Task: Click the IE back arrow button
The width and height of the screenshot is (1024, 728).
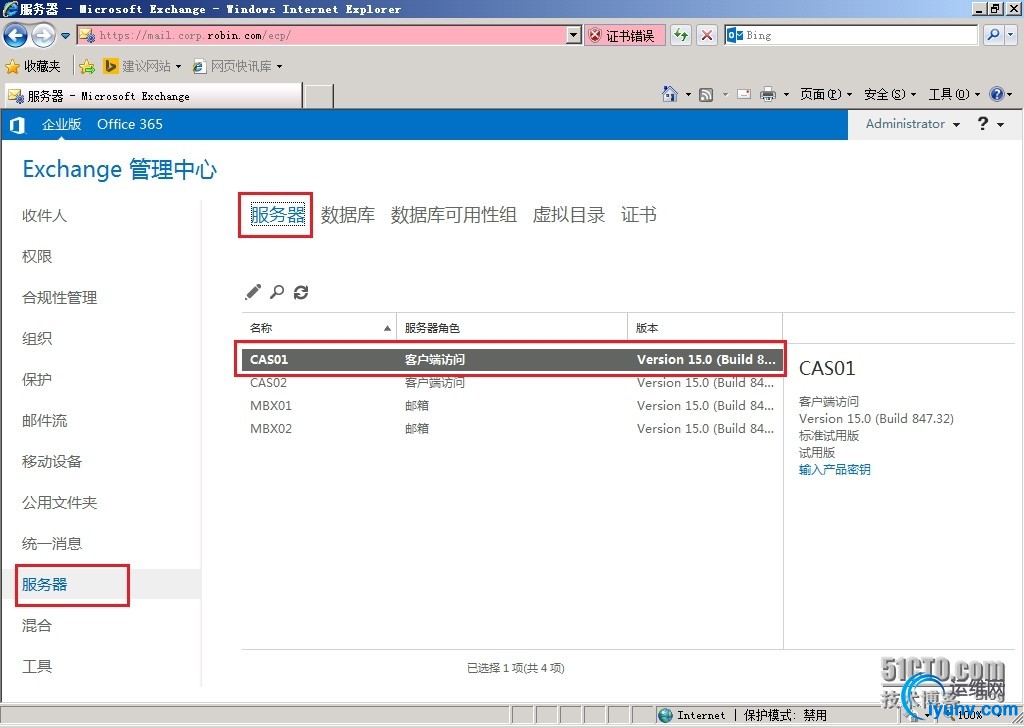Action: click(16, 35)
